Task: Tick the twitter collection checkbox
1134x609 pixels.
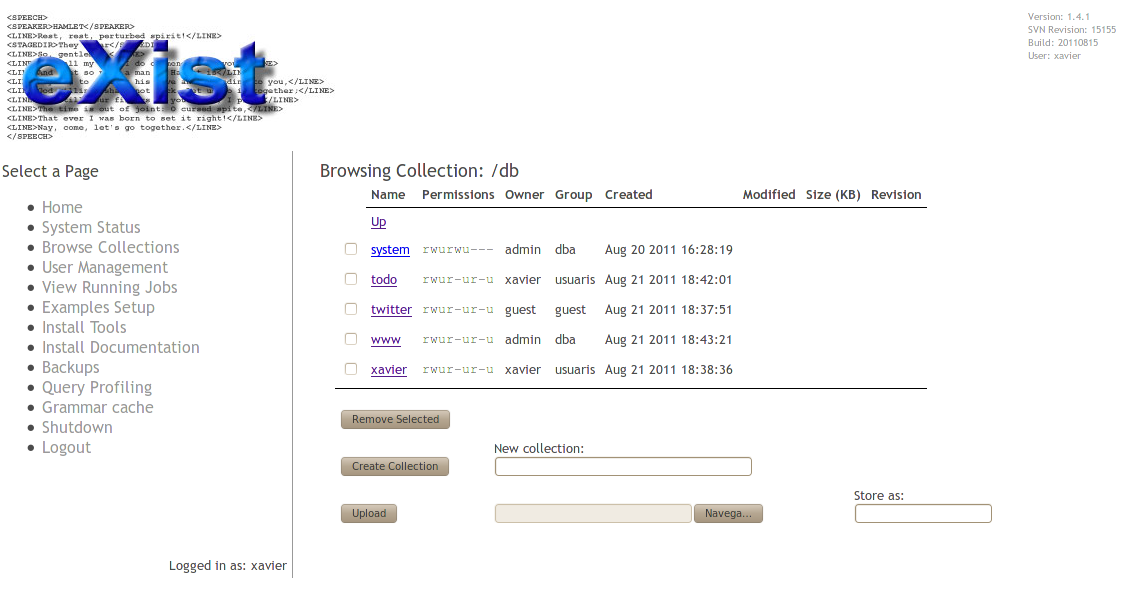Action: [x=351, y=309]
